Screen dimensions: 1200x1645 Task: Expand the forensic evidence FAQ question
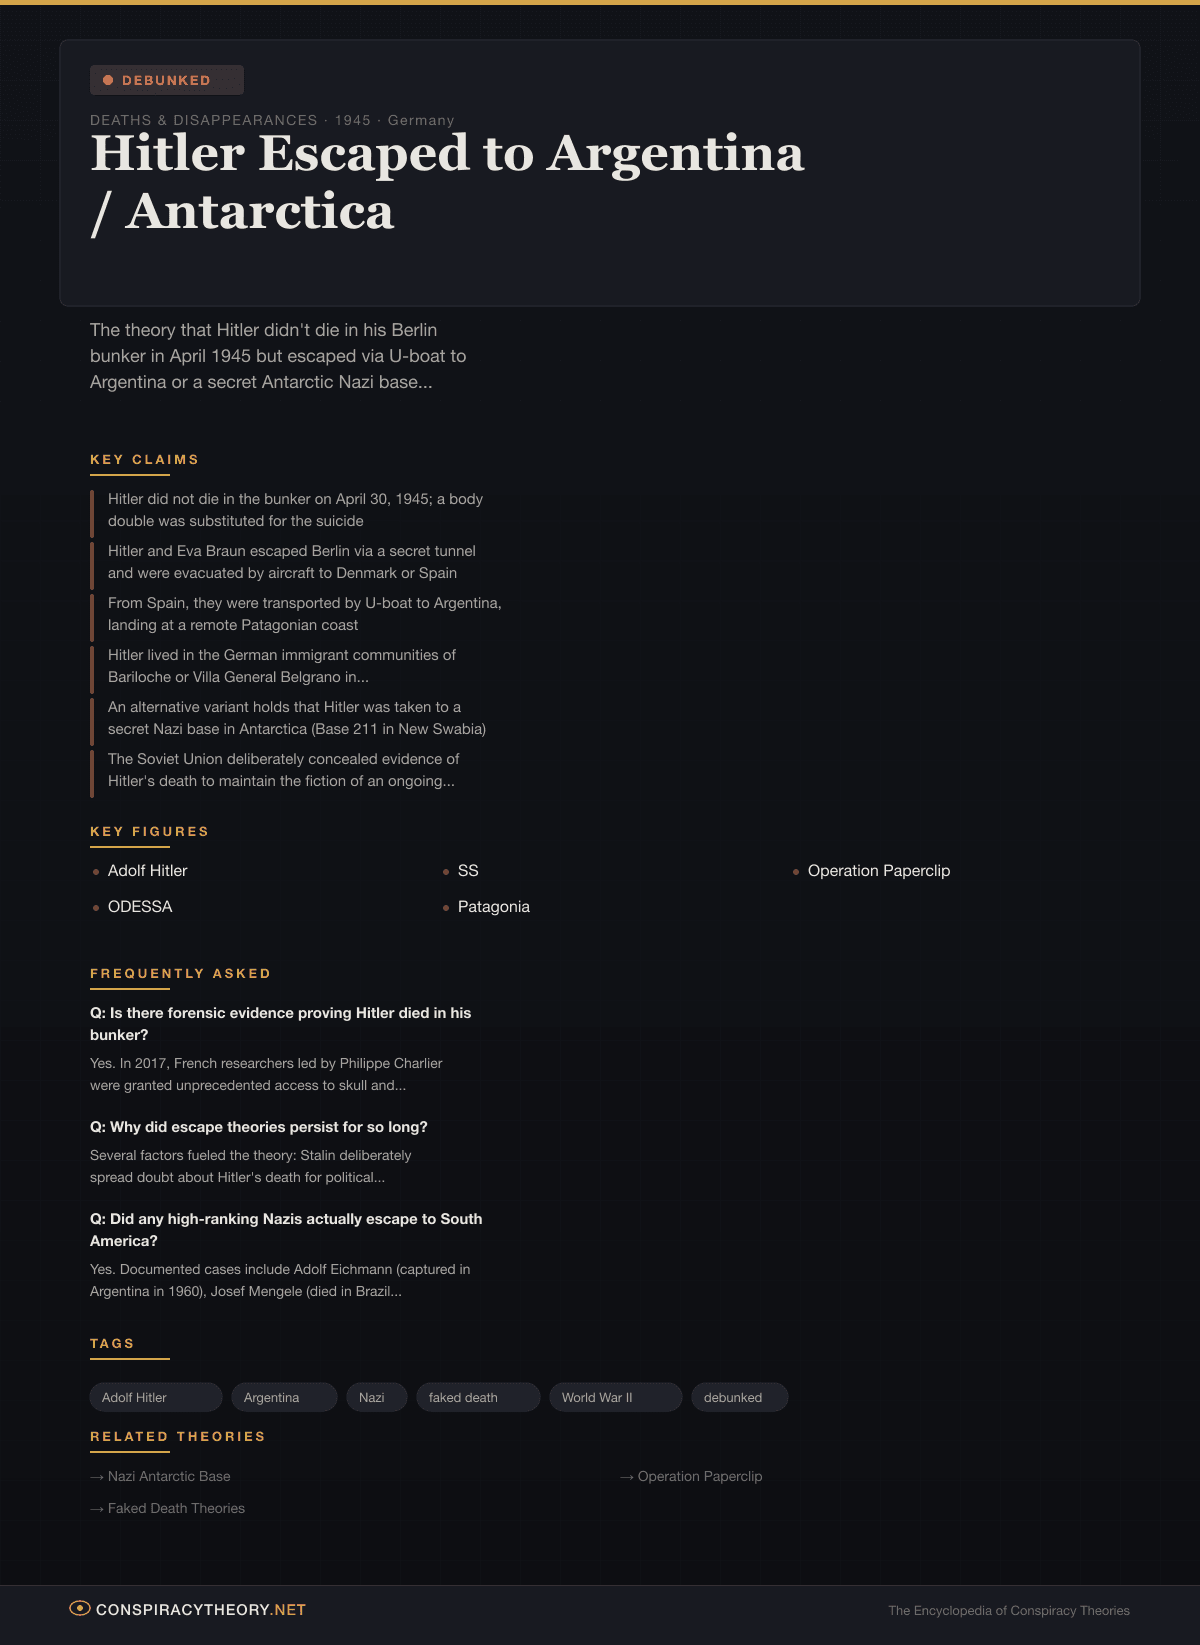coord(280,1023)
